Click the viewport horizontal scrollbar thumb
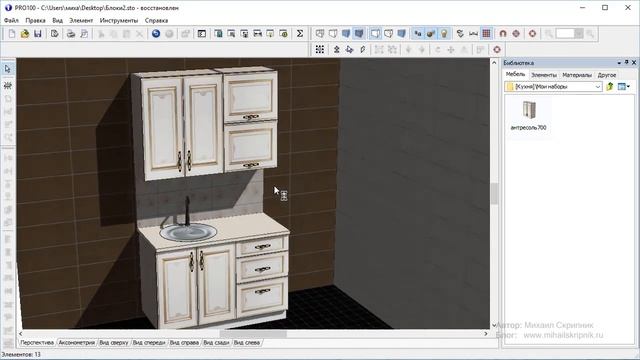Viewport: 640px width, 360px height. pyautogui.click(x=253, y=334)
